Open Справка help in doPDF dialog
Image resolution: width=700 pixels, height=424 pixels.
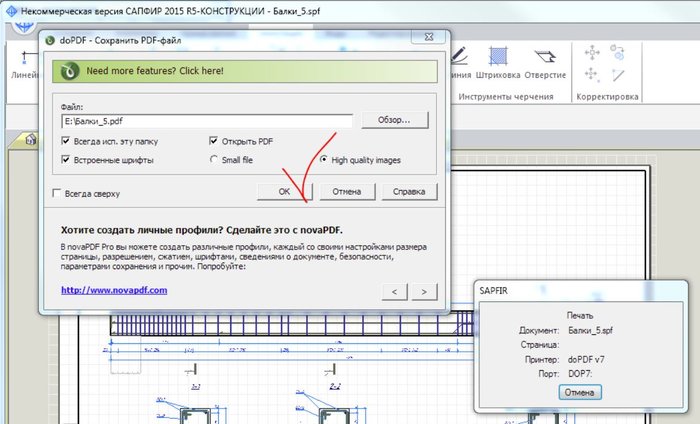click(x=409, y=191)
